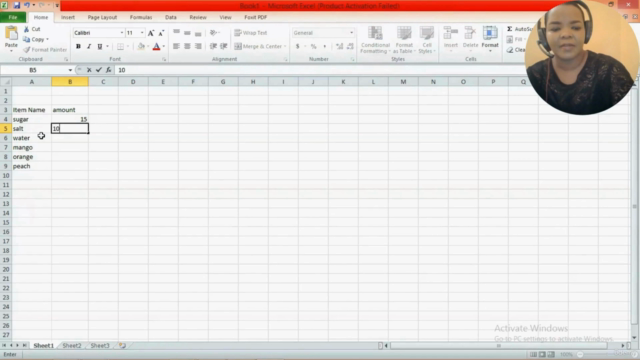Toggle Underline formatting

pos(100,47)
